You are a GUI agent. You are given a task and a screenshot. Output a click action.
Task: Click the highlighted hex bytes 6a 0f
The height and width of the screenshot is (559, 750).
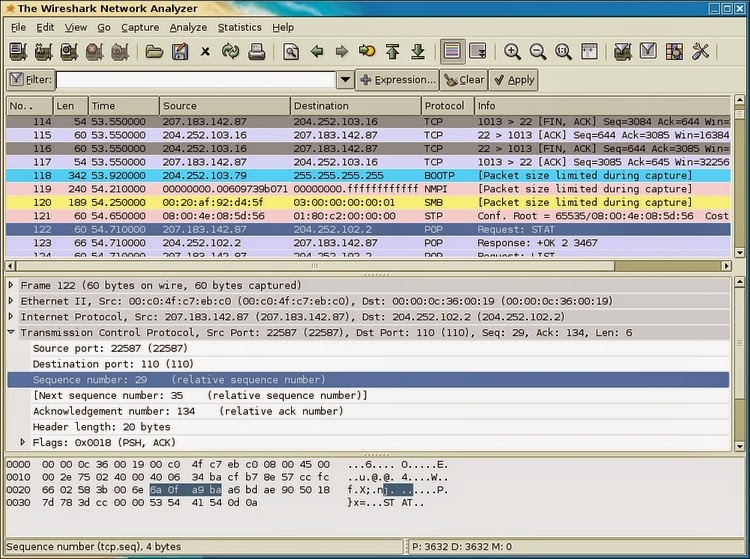tap(164, 490)
